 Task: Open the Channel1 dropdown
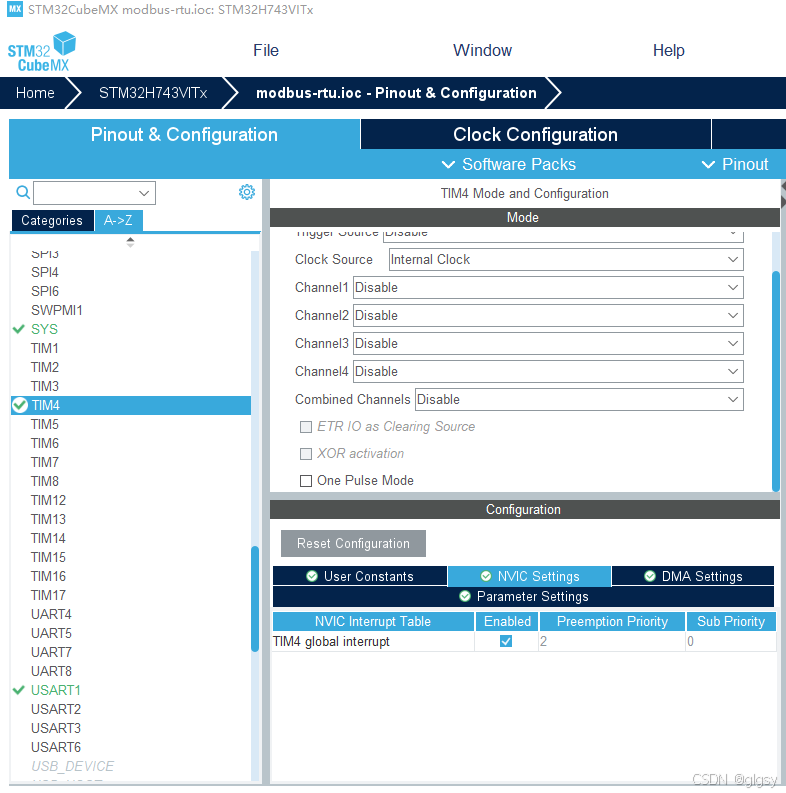click(548, 287)
